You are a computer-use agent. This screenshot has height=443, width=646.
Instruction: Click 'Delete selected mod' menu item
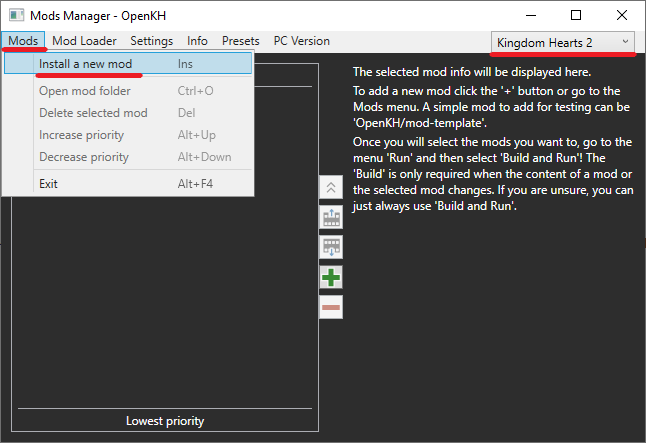point(93,113)
